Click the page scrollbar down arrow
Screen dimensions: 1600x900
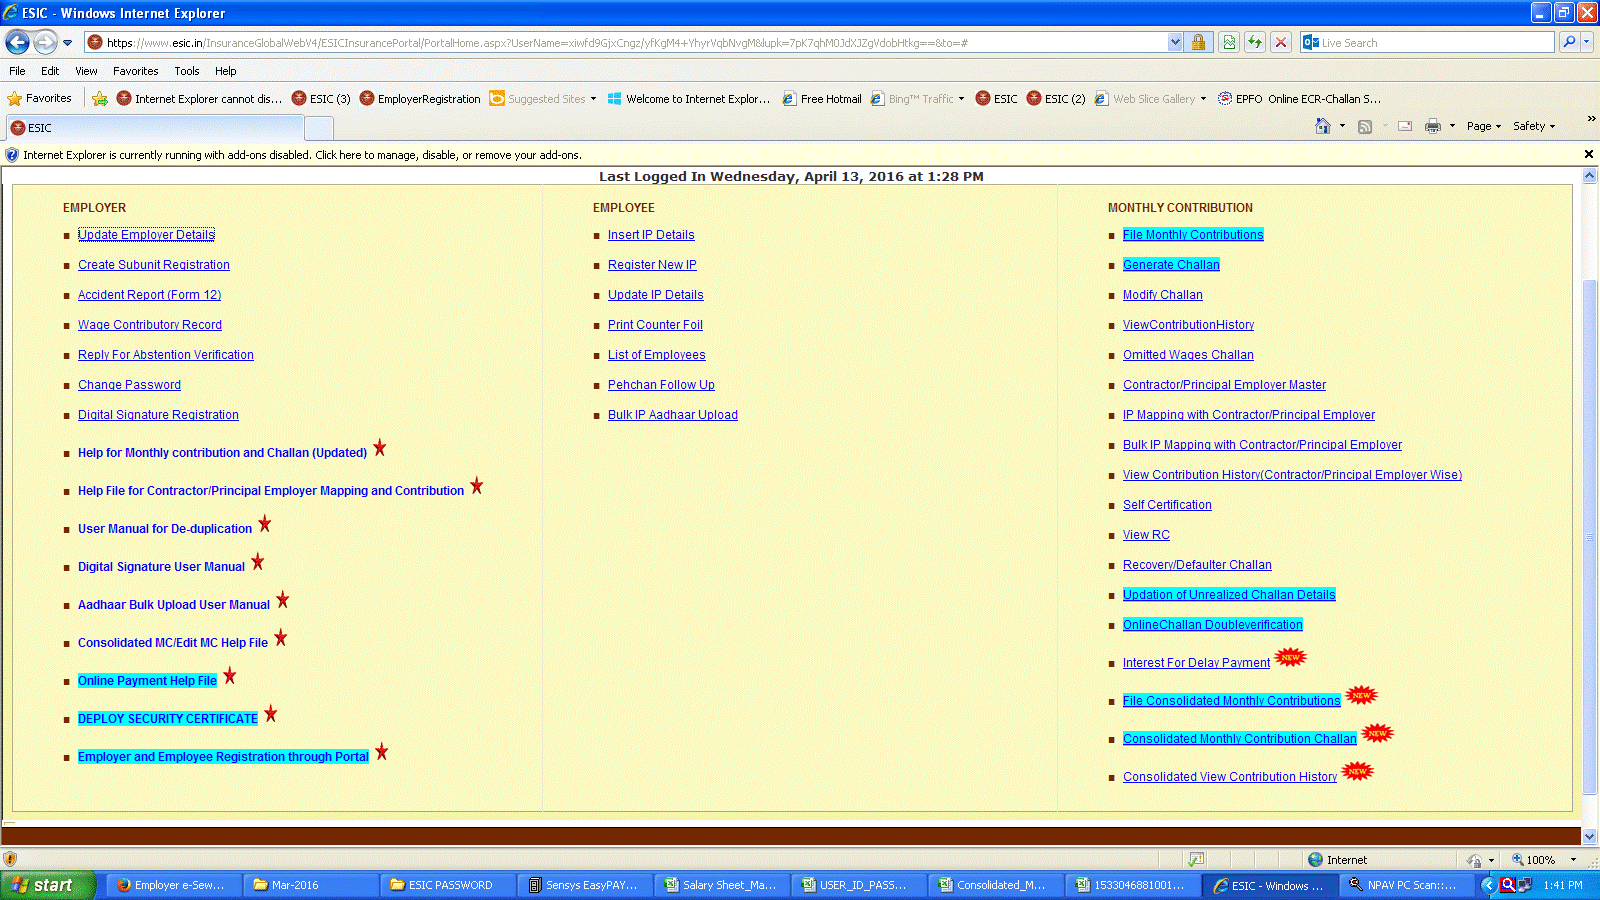click(x=1590, y=836)
